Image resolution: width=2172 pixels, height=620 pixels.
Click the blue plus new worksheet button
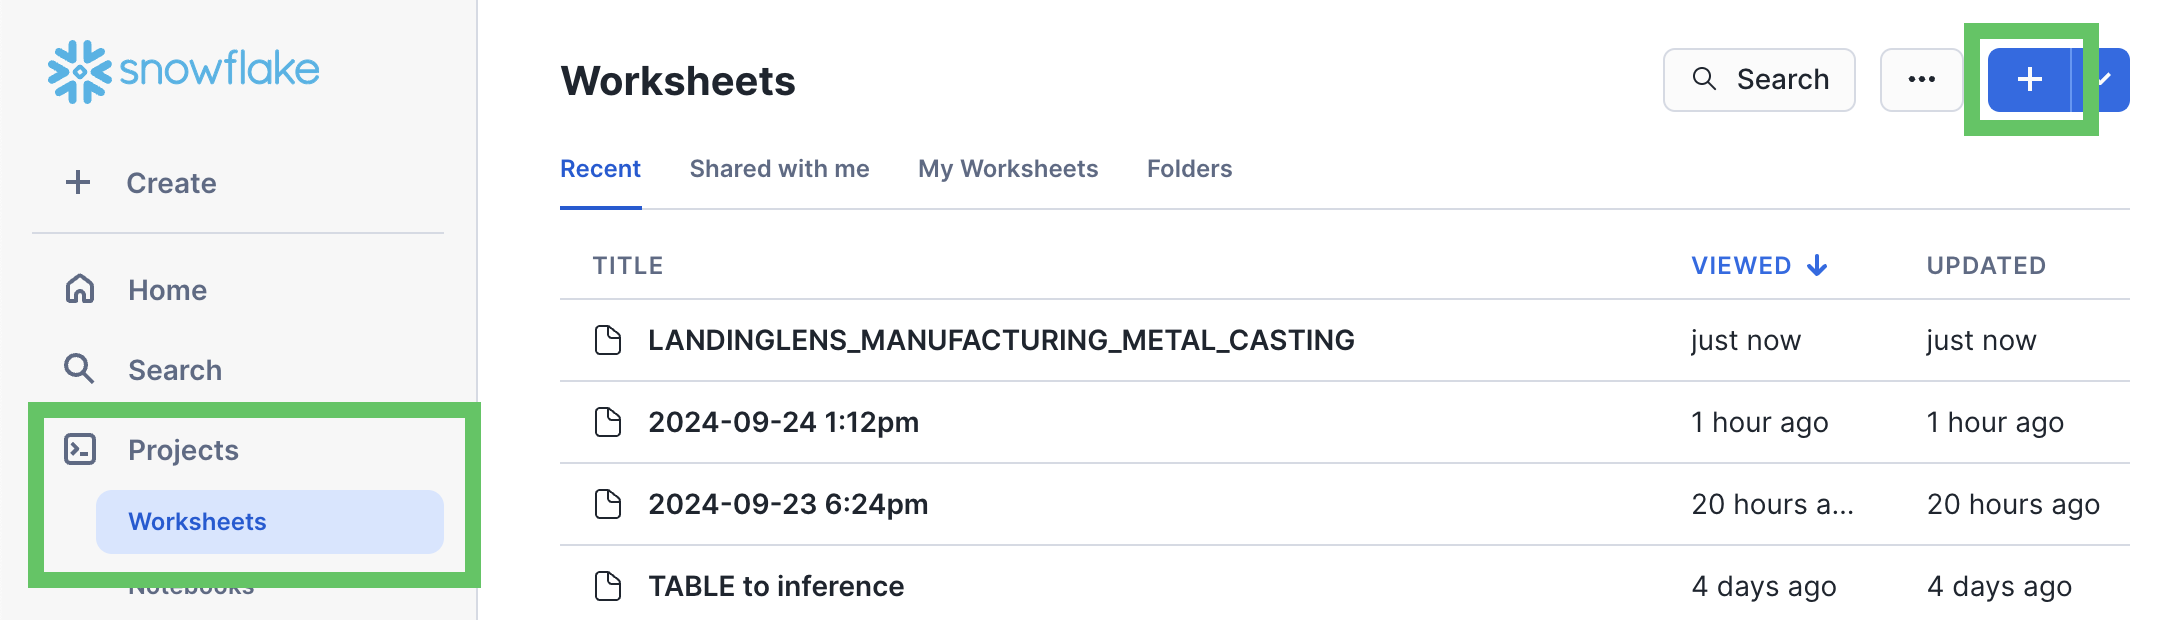[x=2029, y=80]
